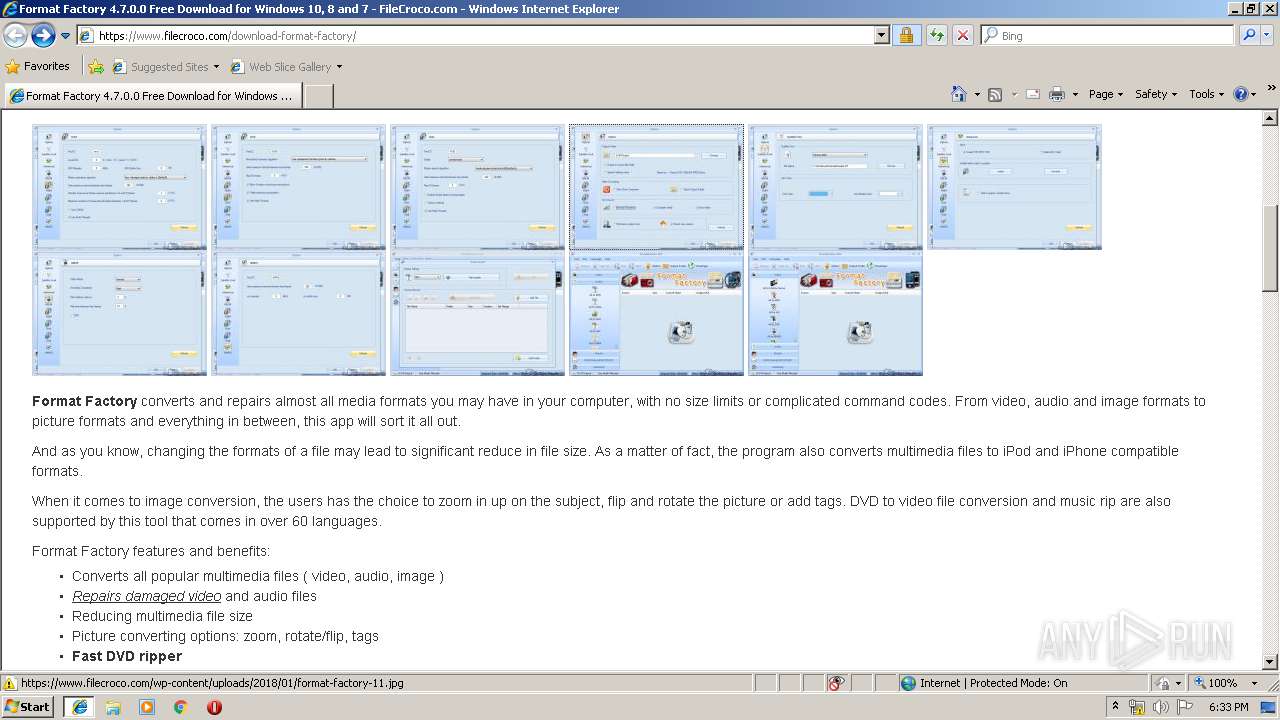The image size is (1280, 720).
Task: Open the Windows Start menu
Action: (28, 706)
